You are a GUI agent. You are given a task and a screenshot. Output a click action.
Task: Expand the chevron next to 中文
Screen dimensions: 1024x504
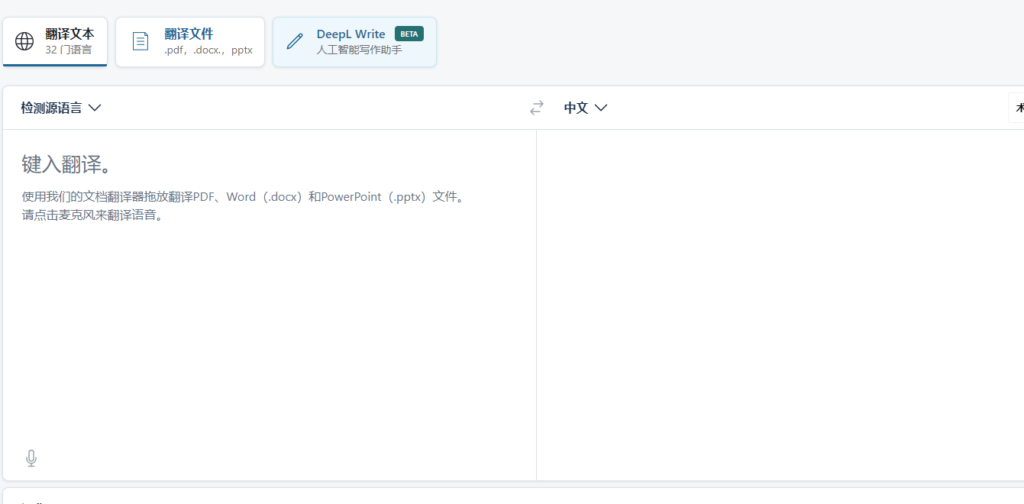(601, 108)
